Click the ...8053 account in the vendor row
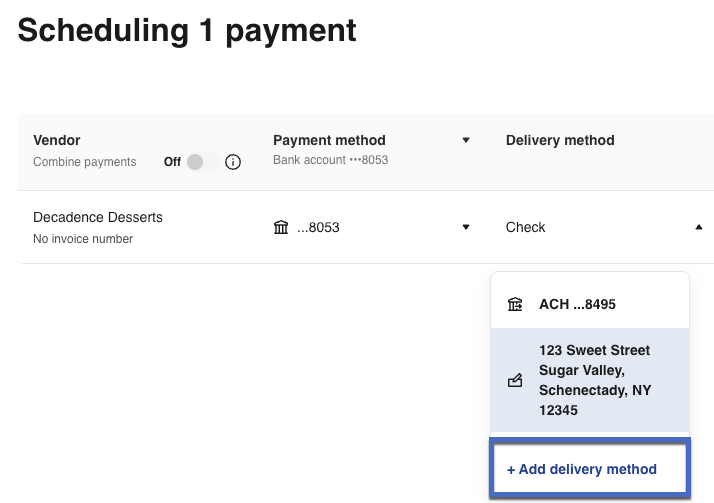The height and width of the screenshot is (503, 714). [319, 228]
